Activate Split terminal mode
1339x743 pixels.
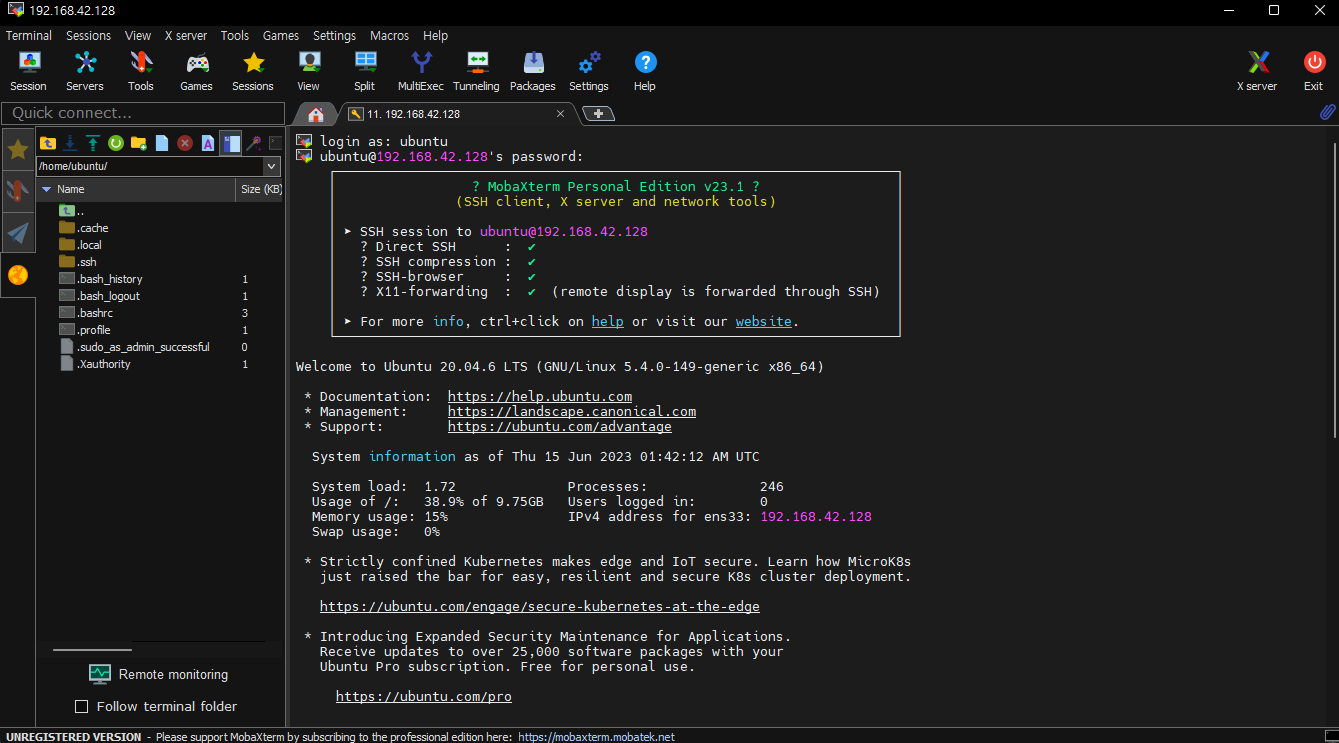[365, 71]
